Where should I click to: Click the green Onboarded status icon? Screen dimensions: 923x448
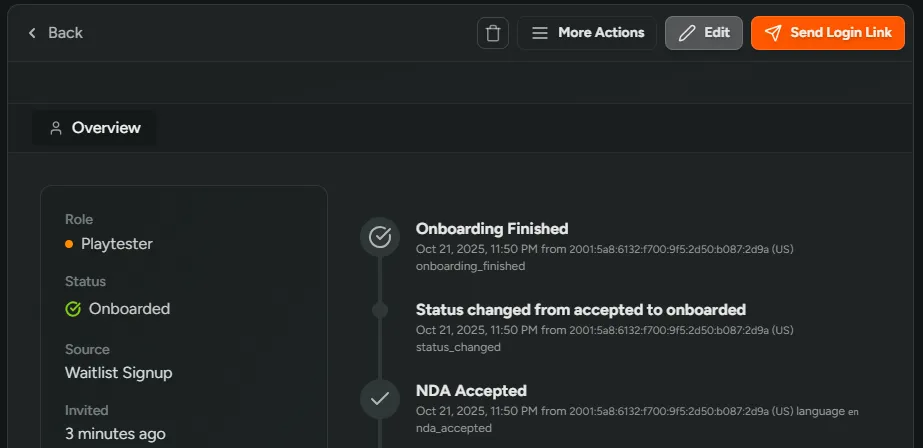click(x=73, y=309)
